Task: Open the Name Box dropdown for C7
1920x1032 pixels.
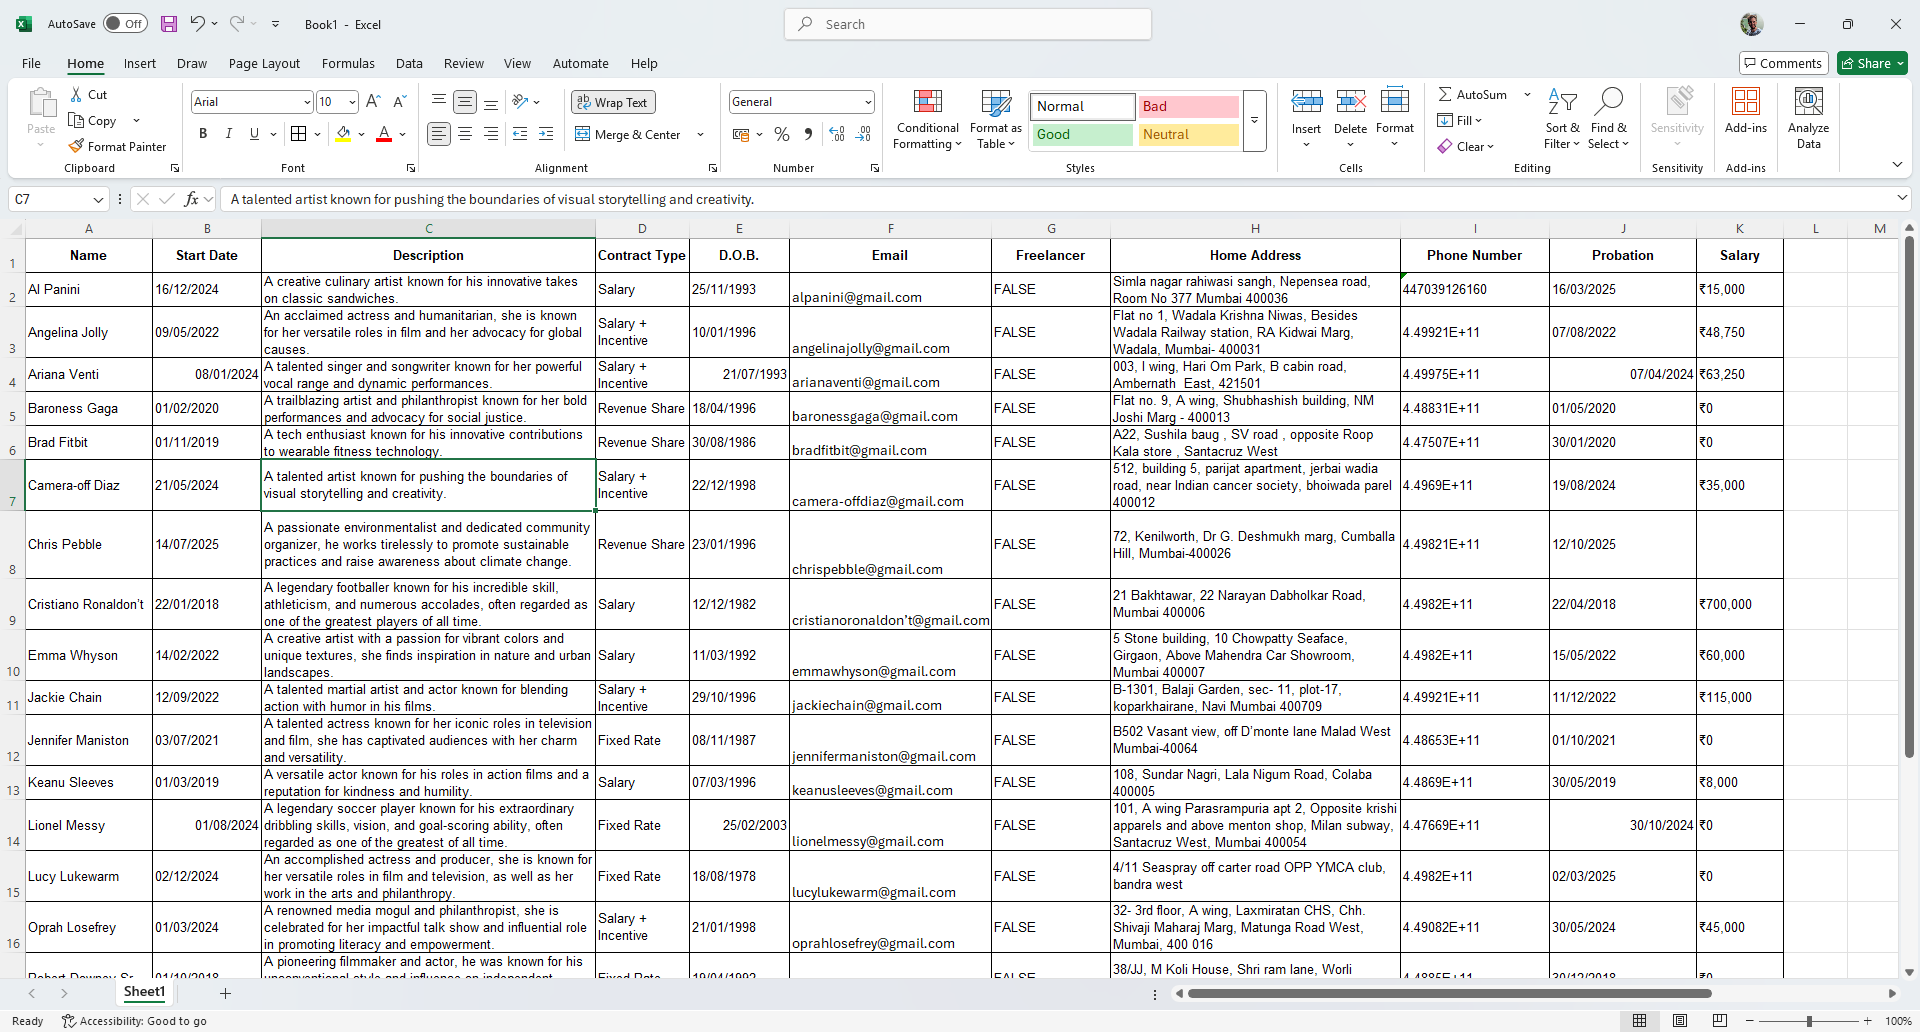Action: (98, 200)
